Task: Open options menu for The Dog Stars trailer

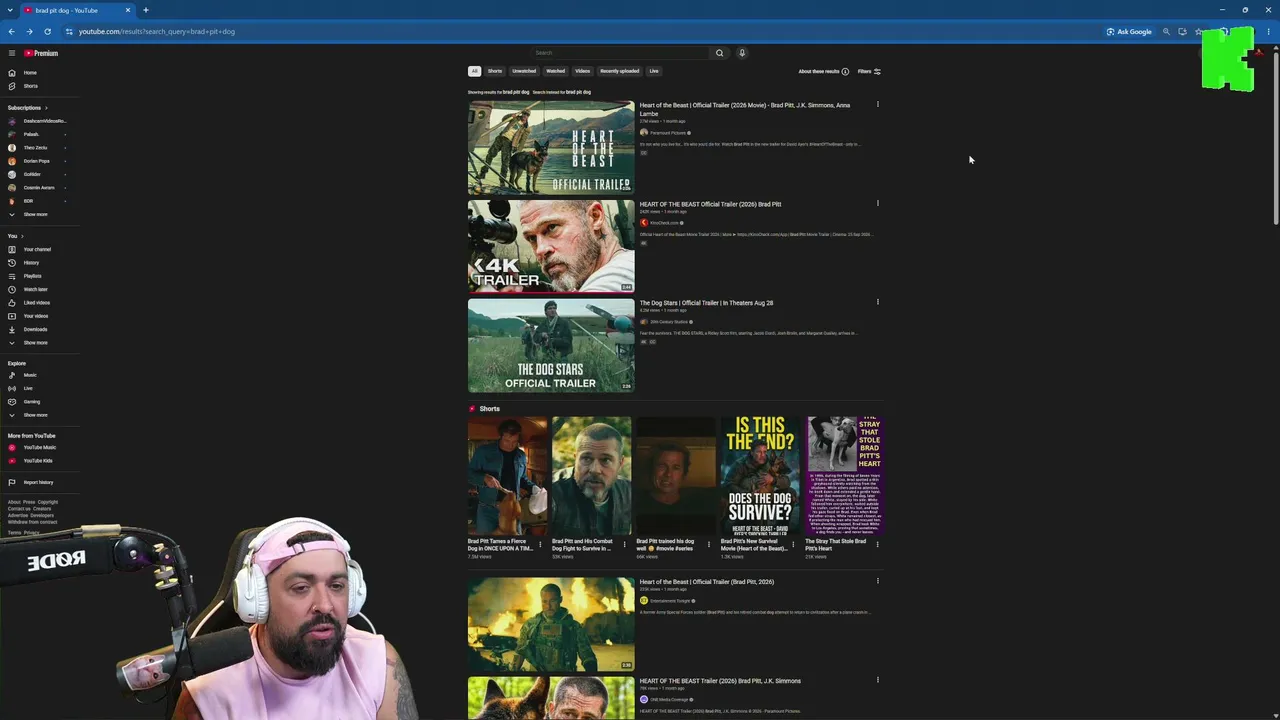Action: click(x=878, y=302)
